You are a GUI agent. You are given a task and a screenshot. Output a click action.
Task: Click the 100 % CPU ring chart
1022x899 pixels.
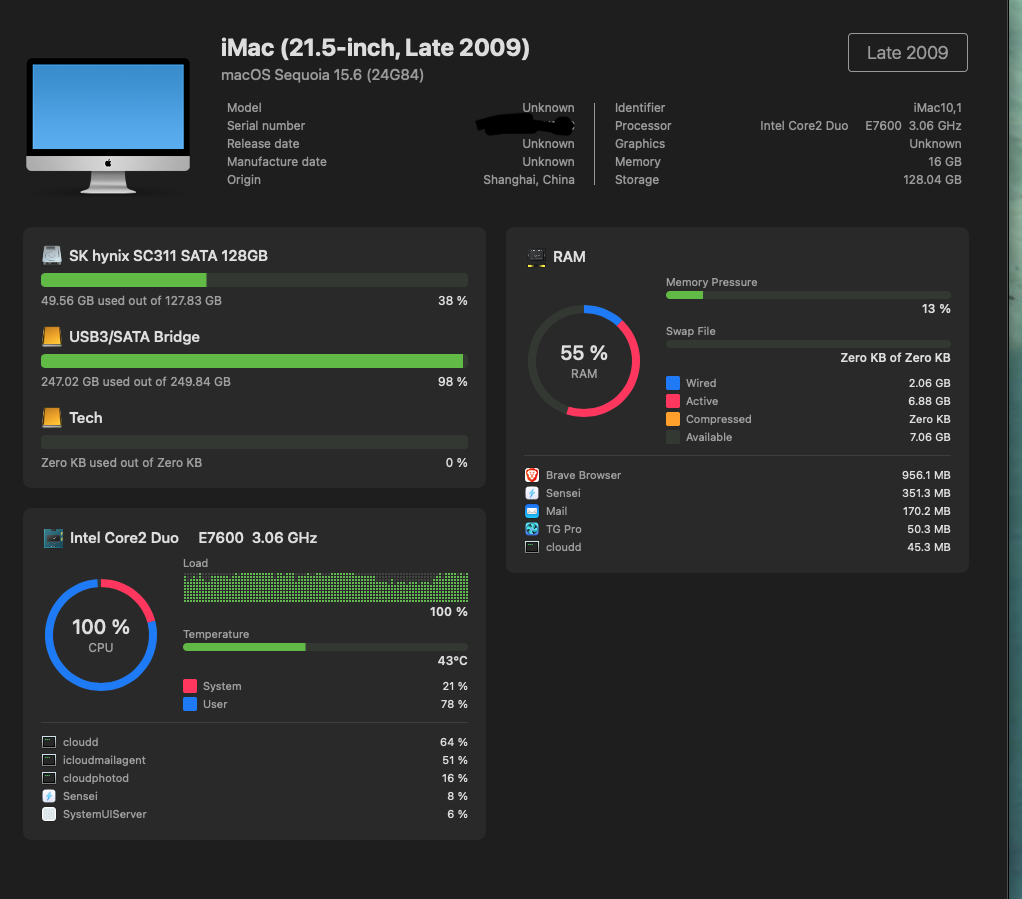(x=101, y=635)
